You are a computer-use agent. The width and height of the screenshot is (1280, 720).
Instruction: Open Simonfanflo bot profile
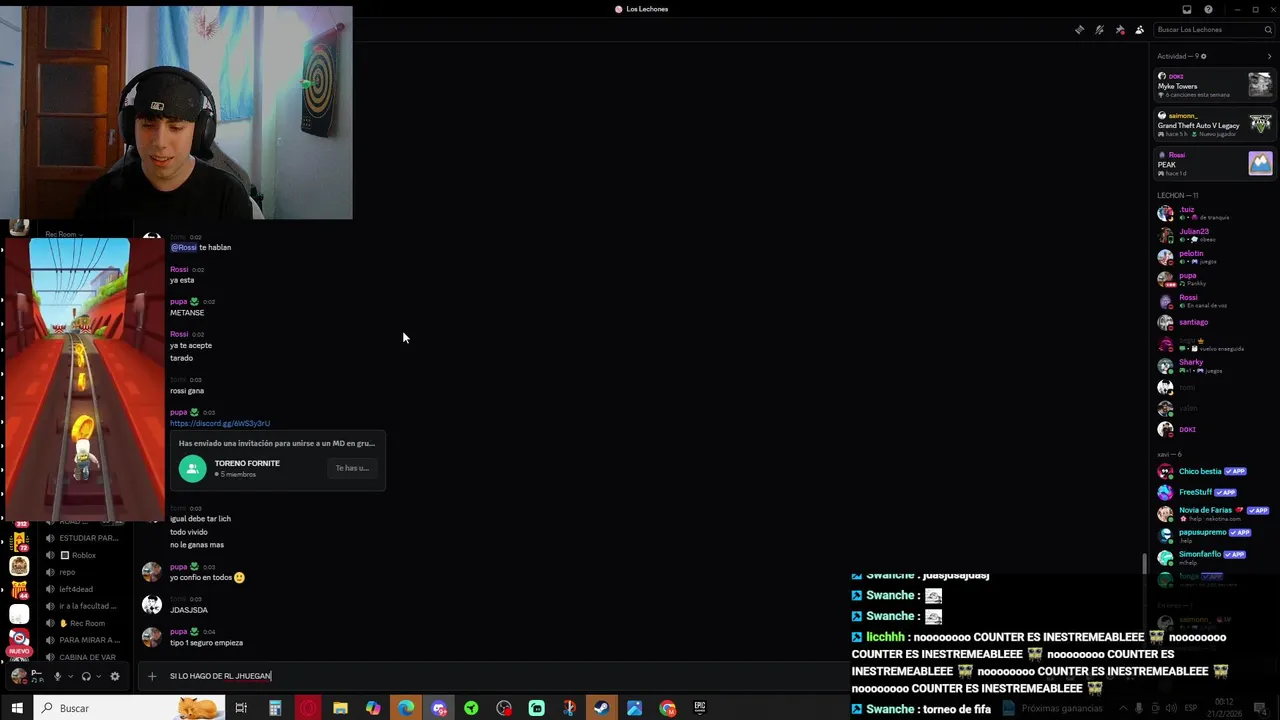tap(1214, 558)
